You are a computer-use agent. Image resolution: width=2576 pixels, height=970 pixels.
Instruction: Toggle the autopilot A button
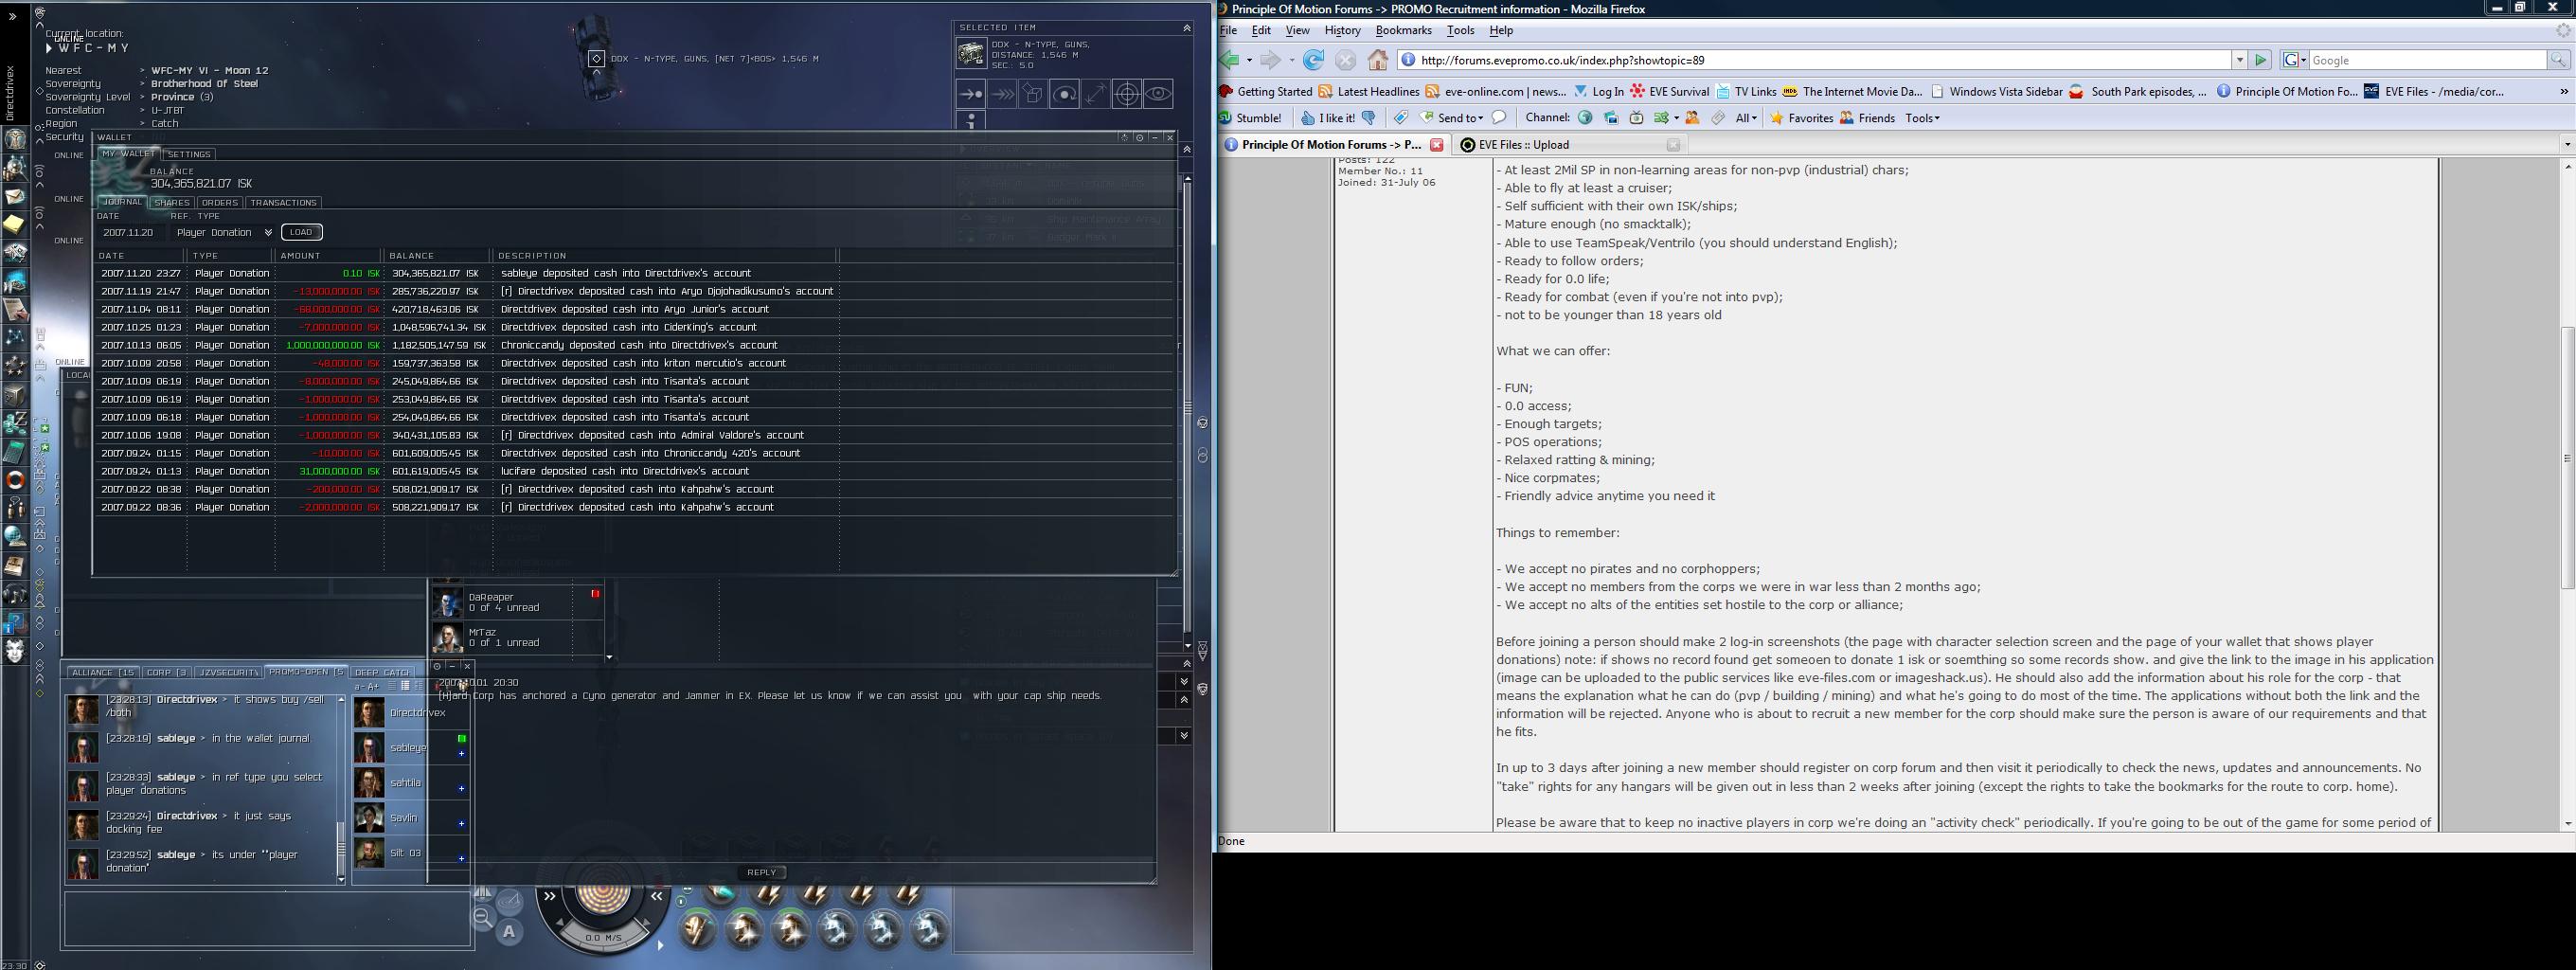pyautogui.click(x=509, y=932)
